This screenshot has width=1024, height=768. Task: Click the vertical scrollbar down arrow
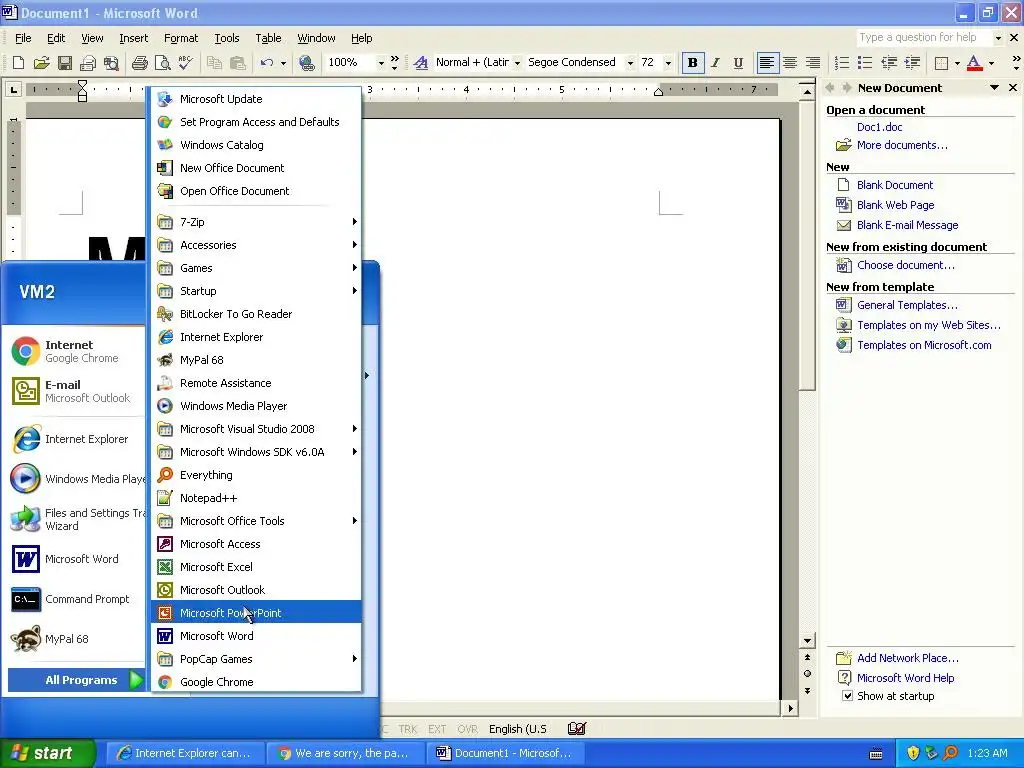click(x=807, y=641)
